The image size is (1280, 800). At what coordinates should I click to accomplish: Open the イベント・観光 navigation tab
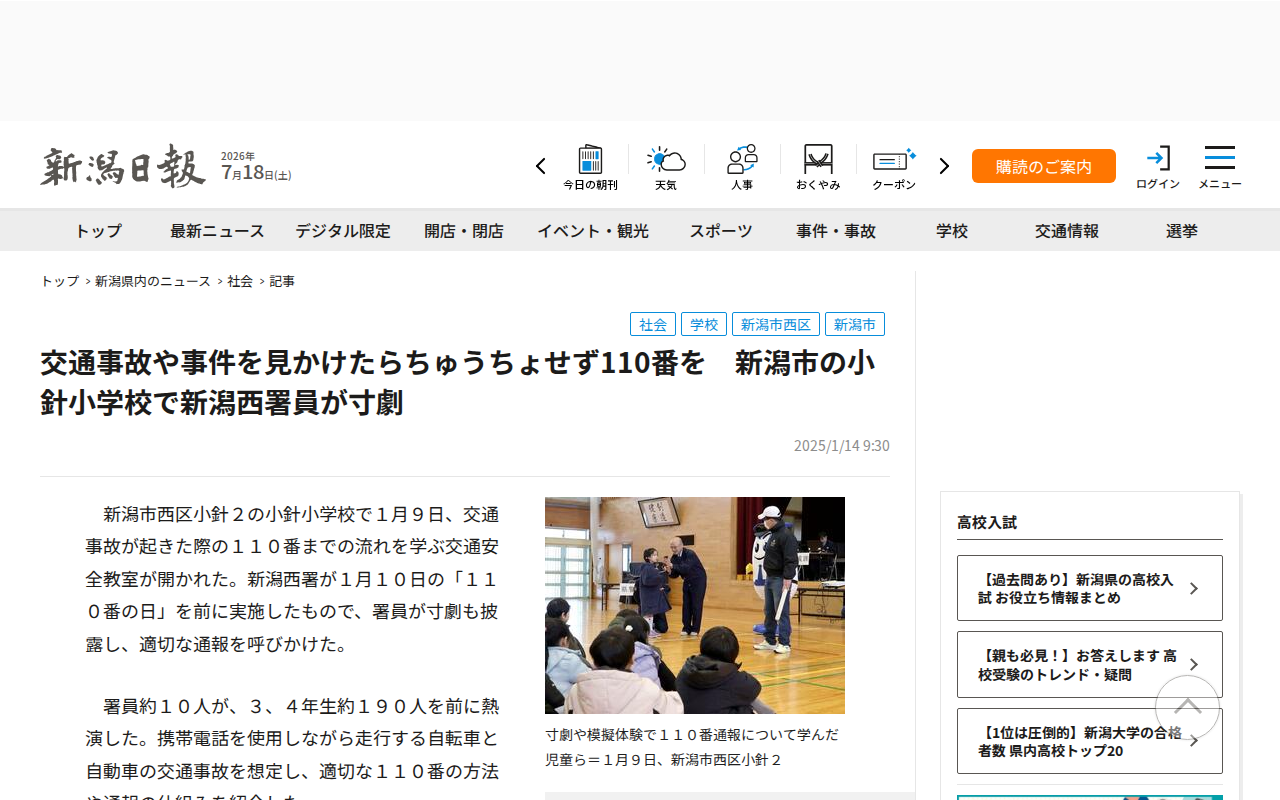(593, 231)
